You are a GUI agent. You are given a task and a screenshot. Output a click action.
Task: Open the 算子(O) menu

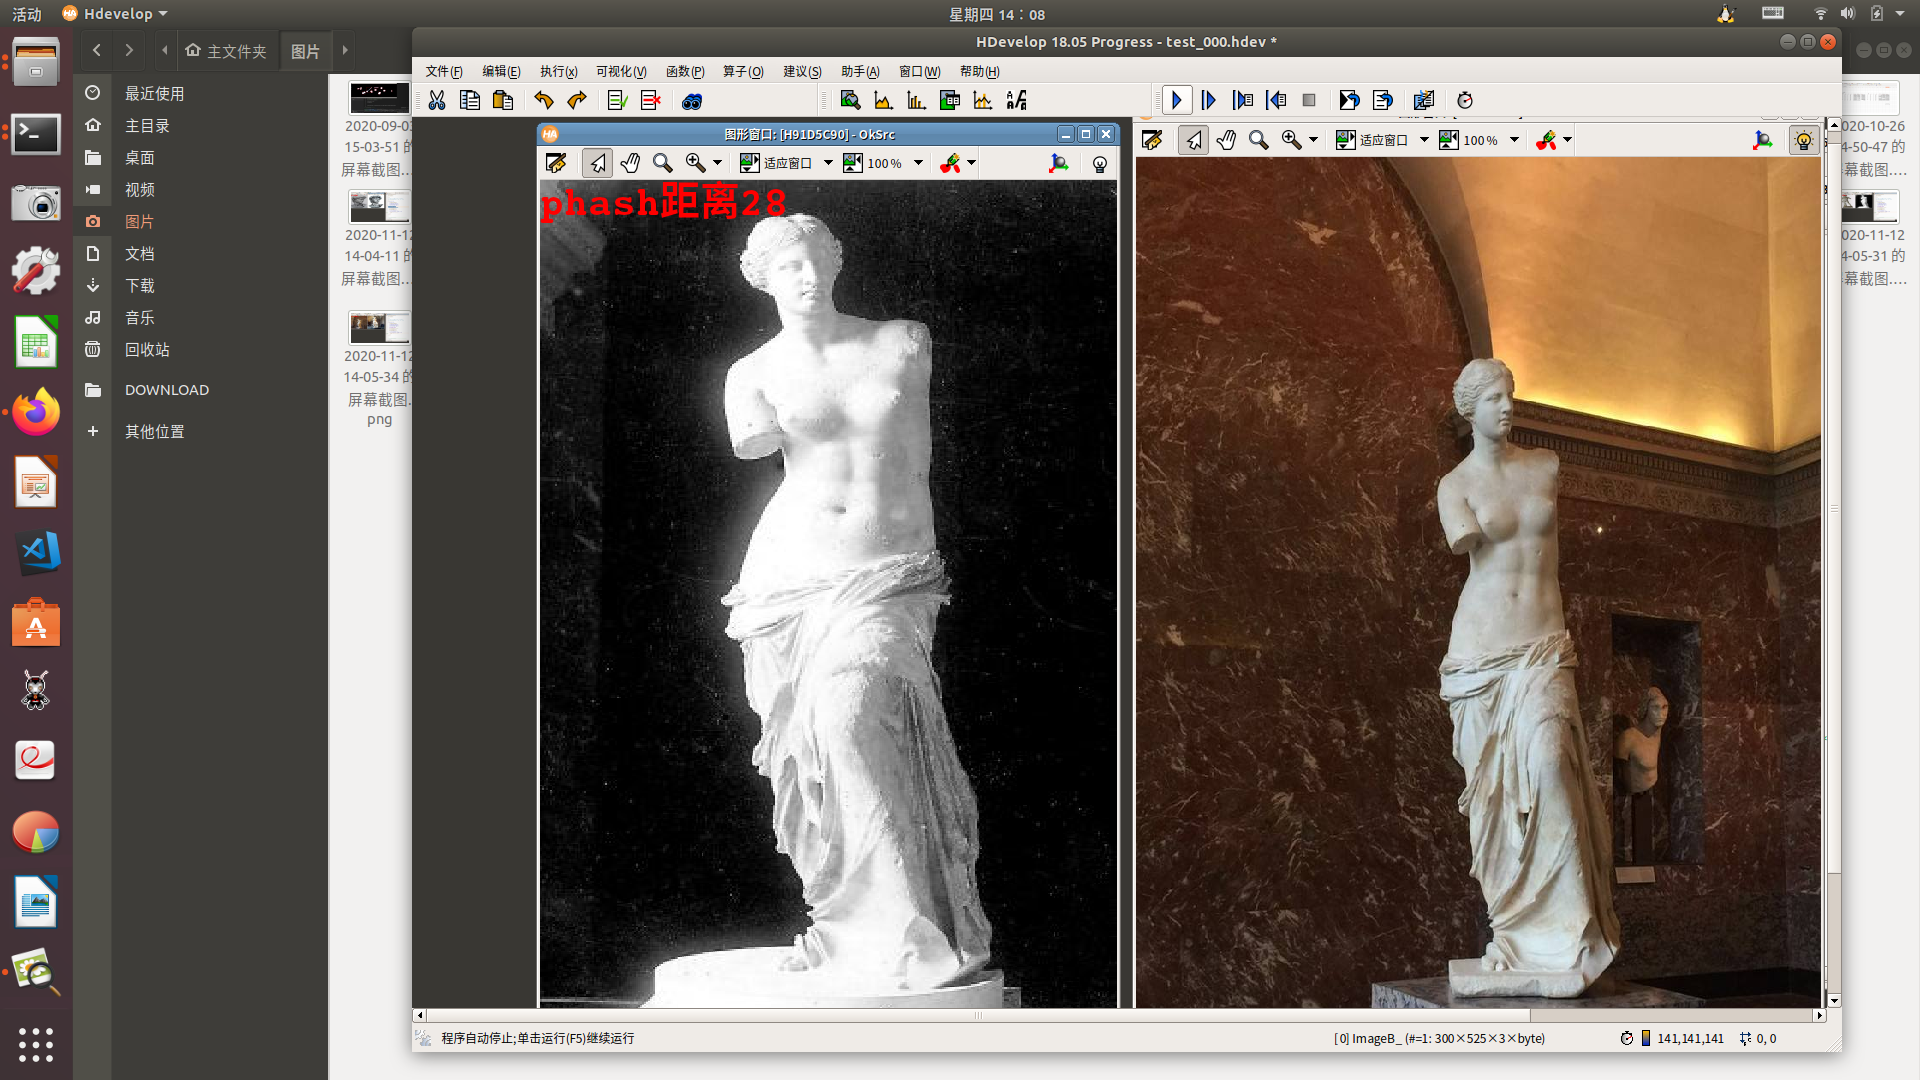pos(743,71)
